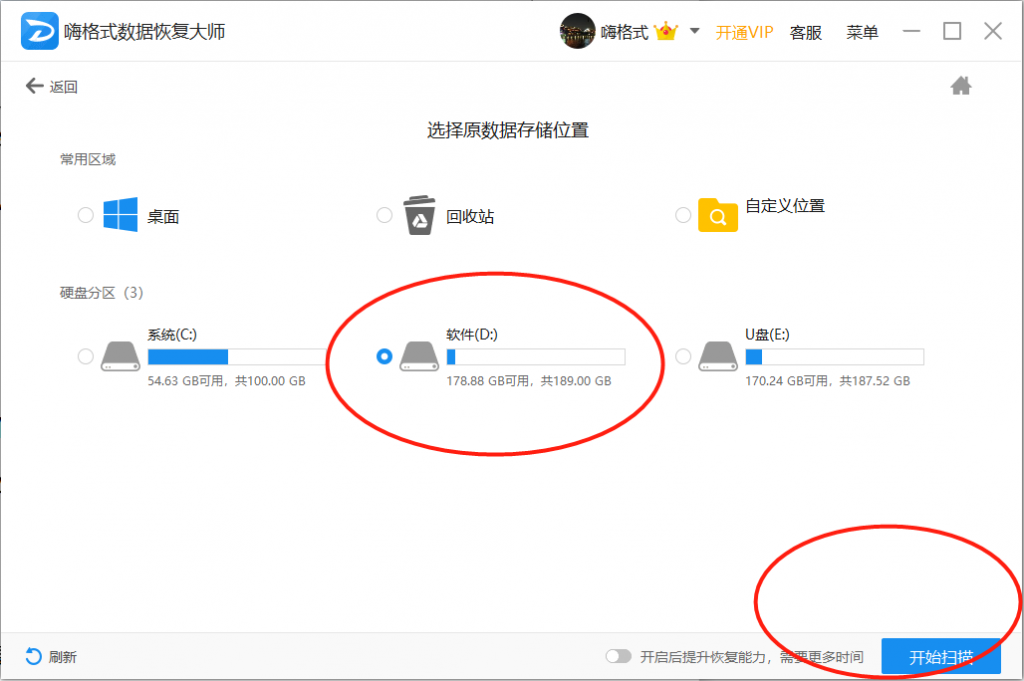Click the 嗨格式数据恢复大师 app logo
This screenshot has height=681, width=1024.
(x=39, y=31)
